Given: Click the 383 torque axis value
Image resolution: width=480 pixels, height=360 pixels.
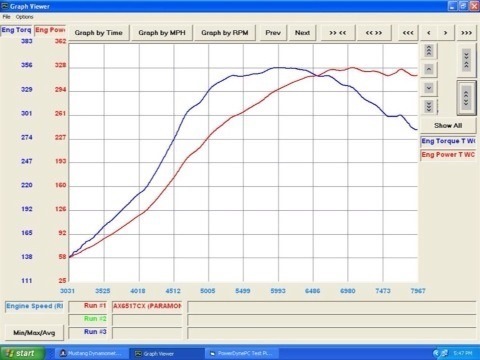Looking at the screenshot, I should tap(27, 41).
